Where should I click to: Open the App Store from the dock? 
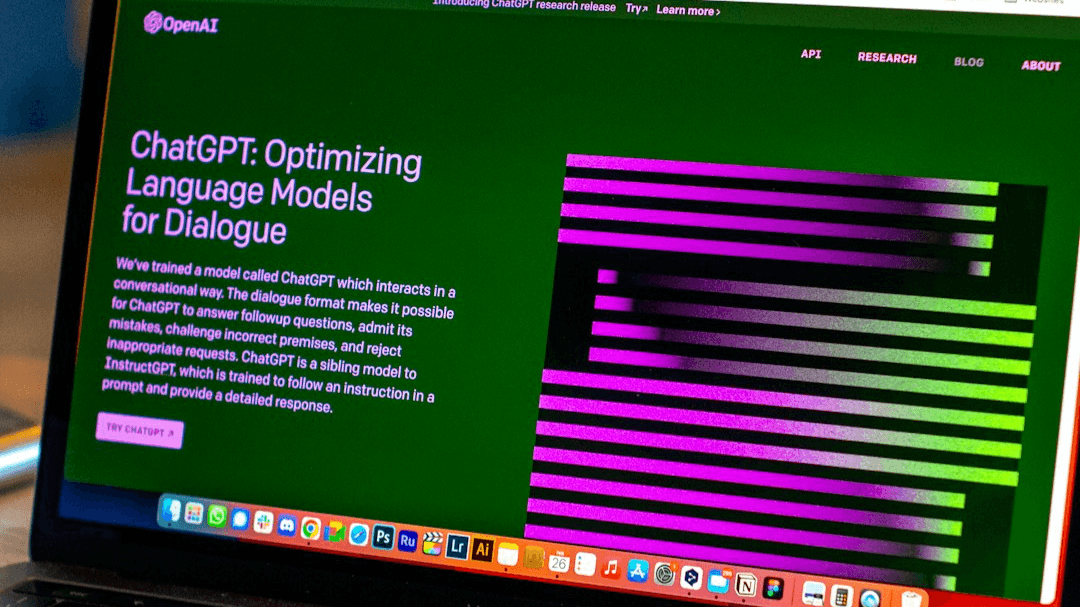tap(638, 571)
